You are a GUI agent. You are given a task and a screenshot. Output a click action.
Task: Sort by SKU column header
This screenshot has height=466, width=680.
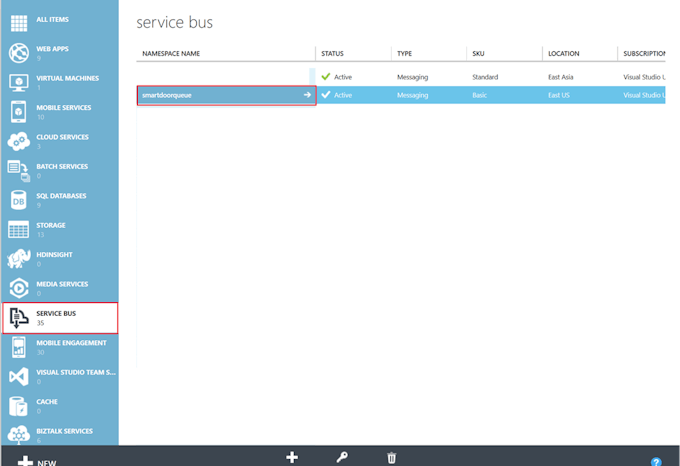(x=478, y=53)
